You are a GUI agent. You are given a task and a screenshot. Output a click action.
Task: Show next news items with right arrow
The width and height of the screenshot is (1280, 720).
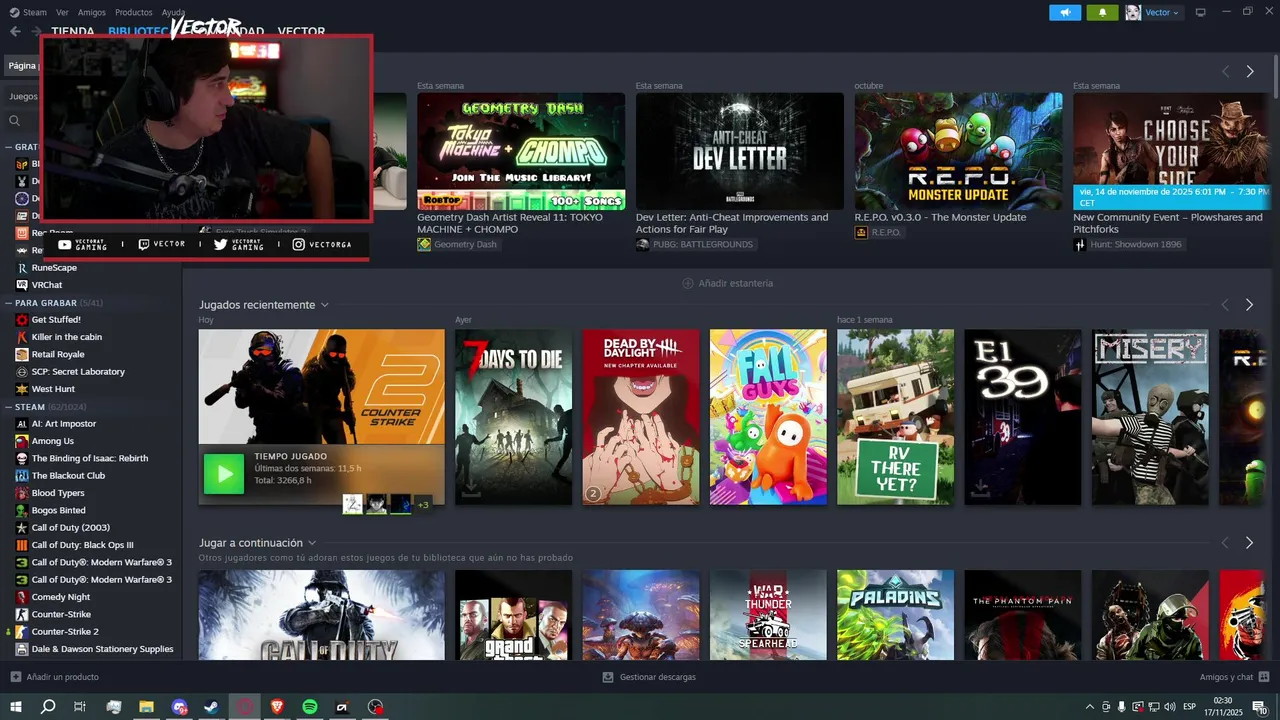(x=1249, y=71)
